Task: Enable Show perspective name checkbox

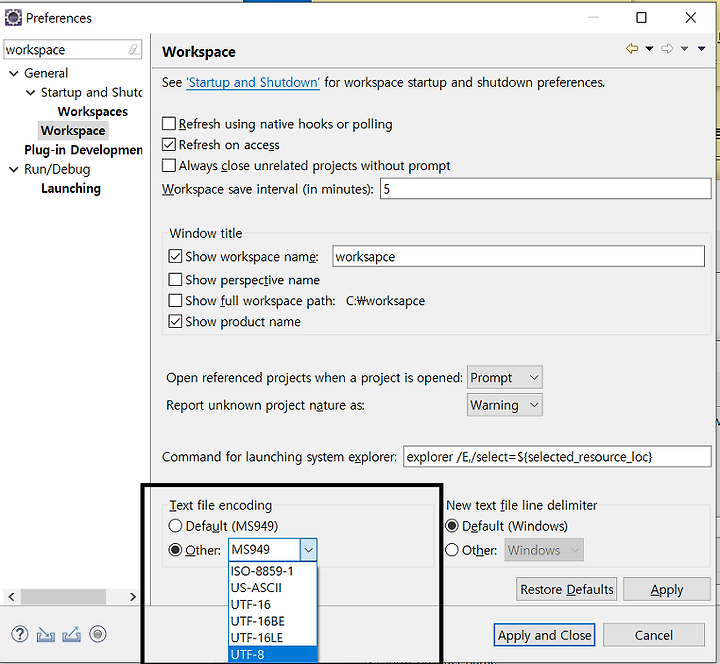Action: tap(175, 280)
